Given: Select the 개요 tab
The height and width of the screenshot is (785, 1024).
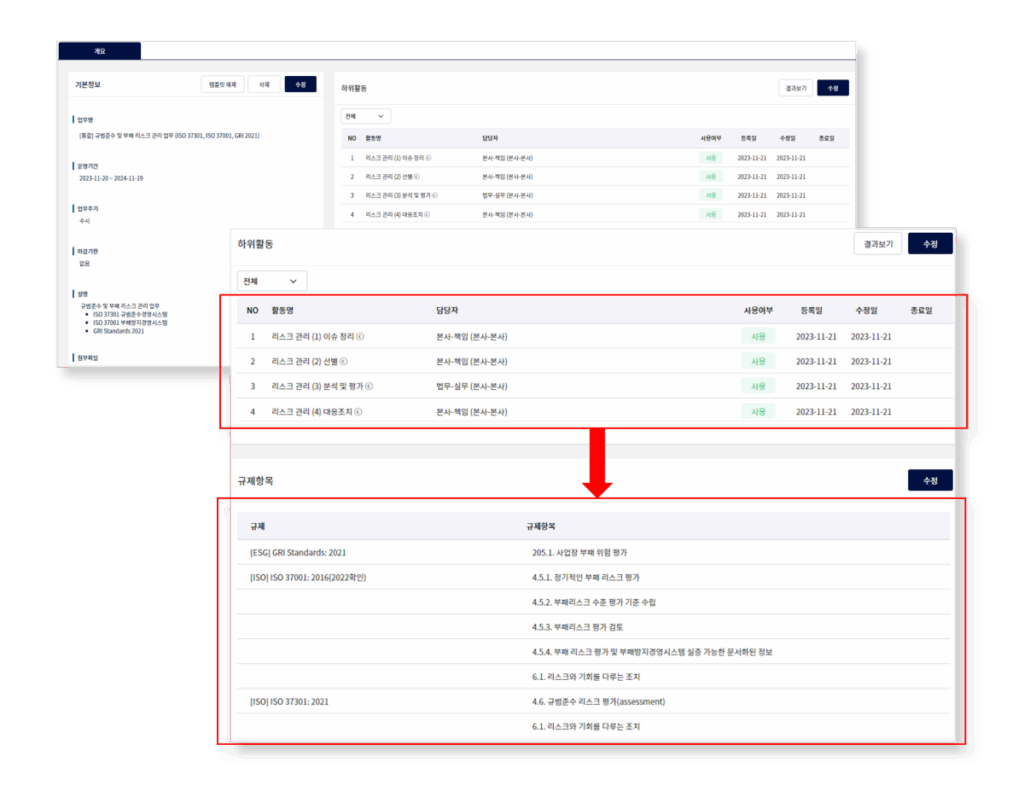Looking at the screenshot, I should point(100,51).
